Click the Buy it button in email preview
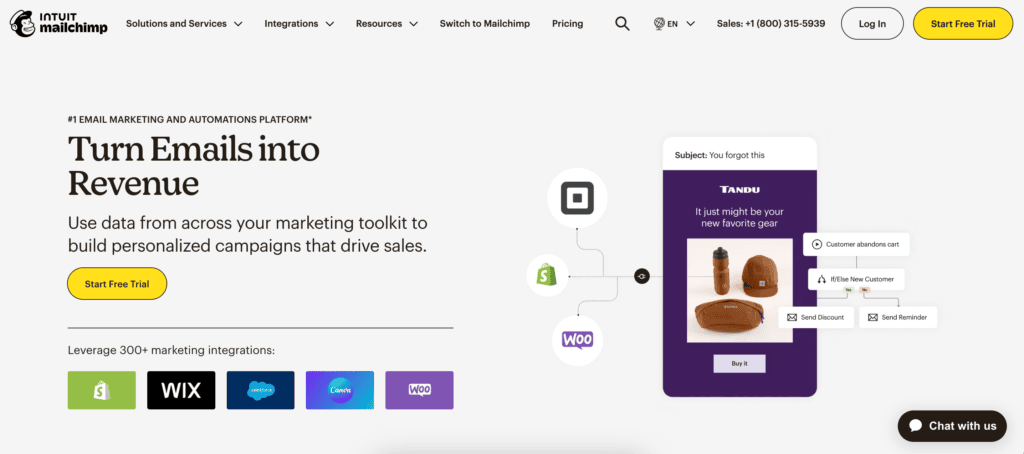1024x454 pixels. tap(739, 363)
